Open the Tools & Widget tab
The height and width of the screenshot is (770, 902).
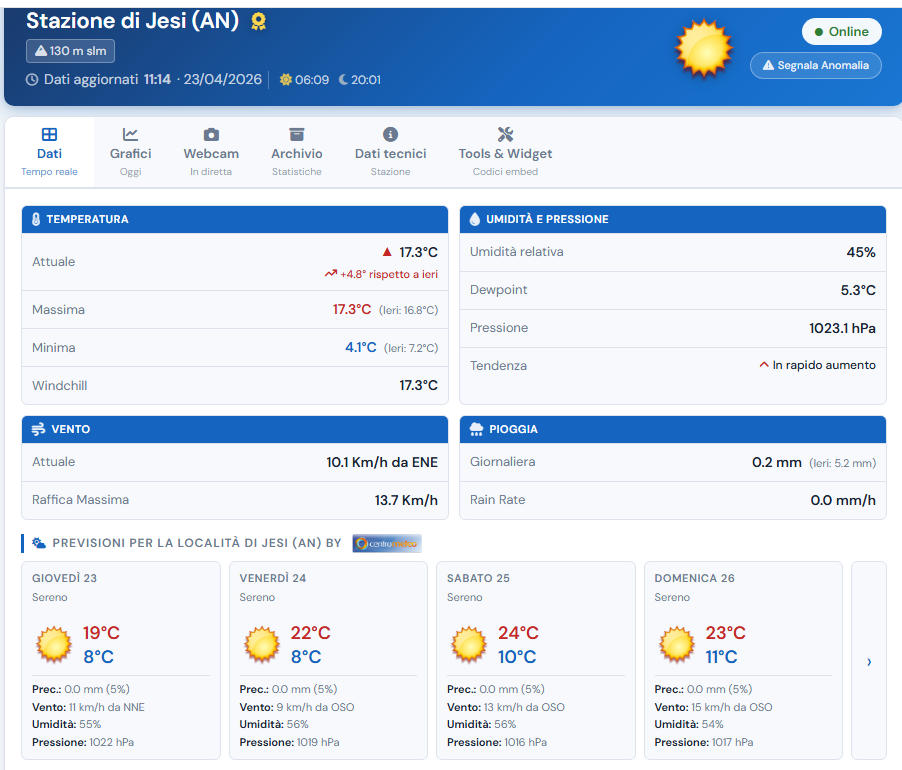pyautogui.click(x=505, y=152)
